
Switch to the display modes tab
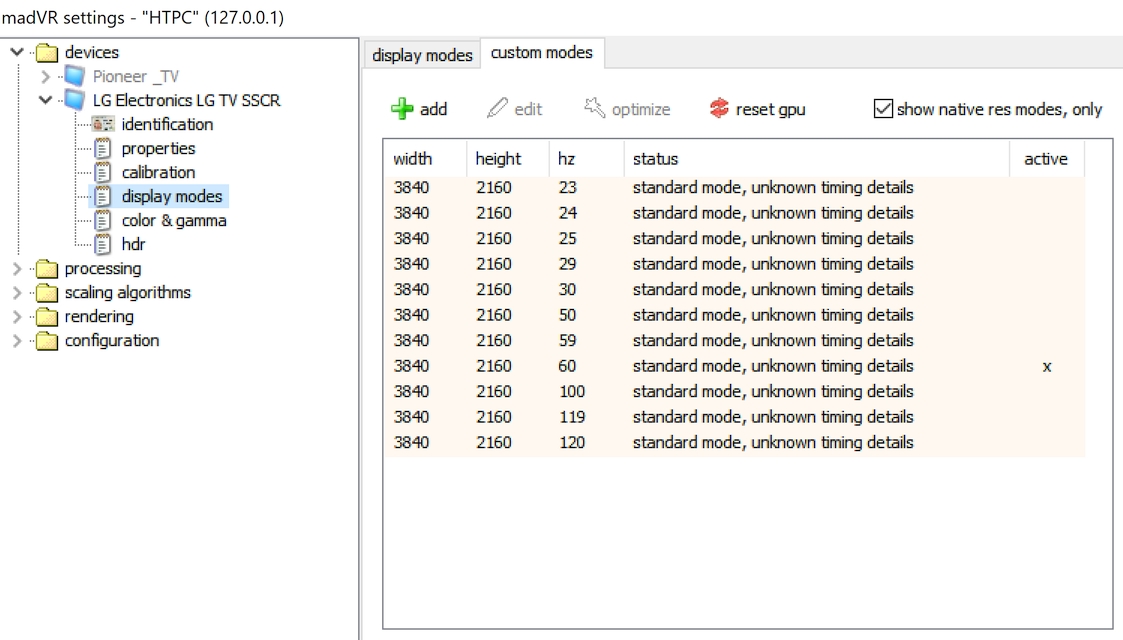[422, 55]
